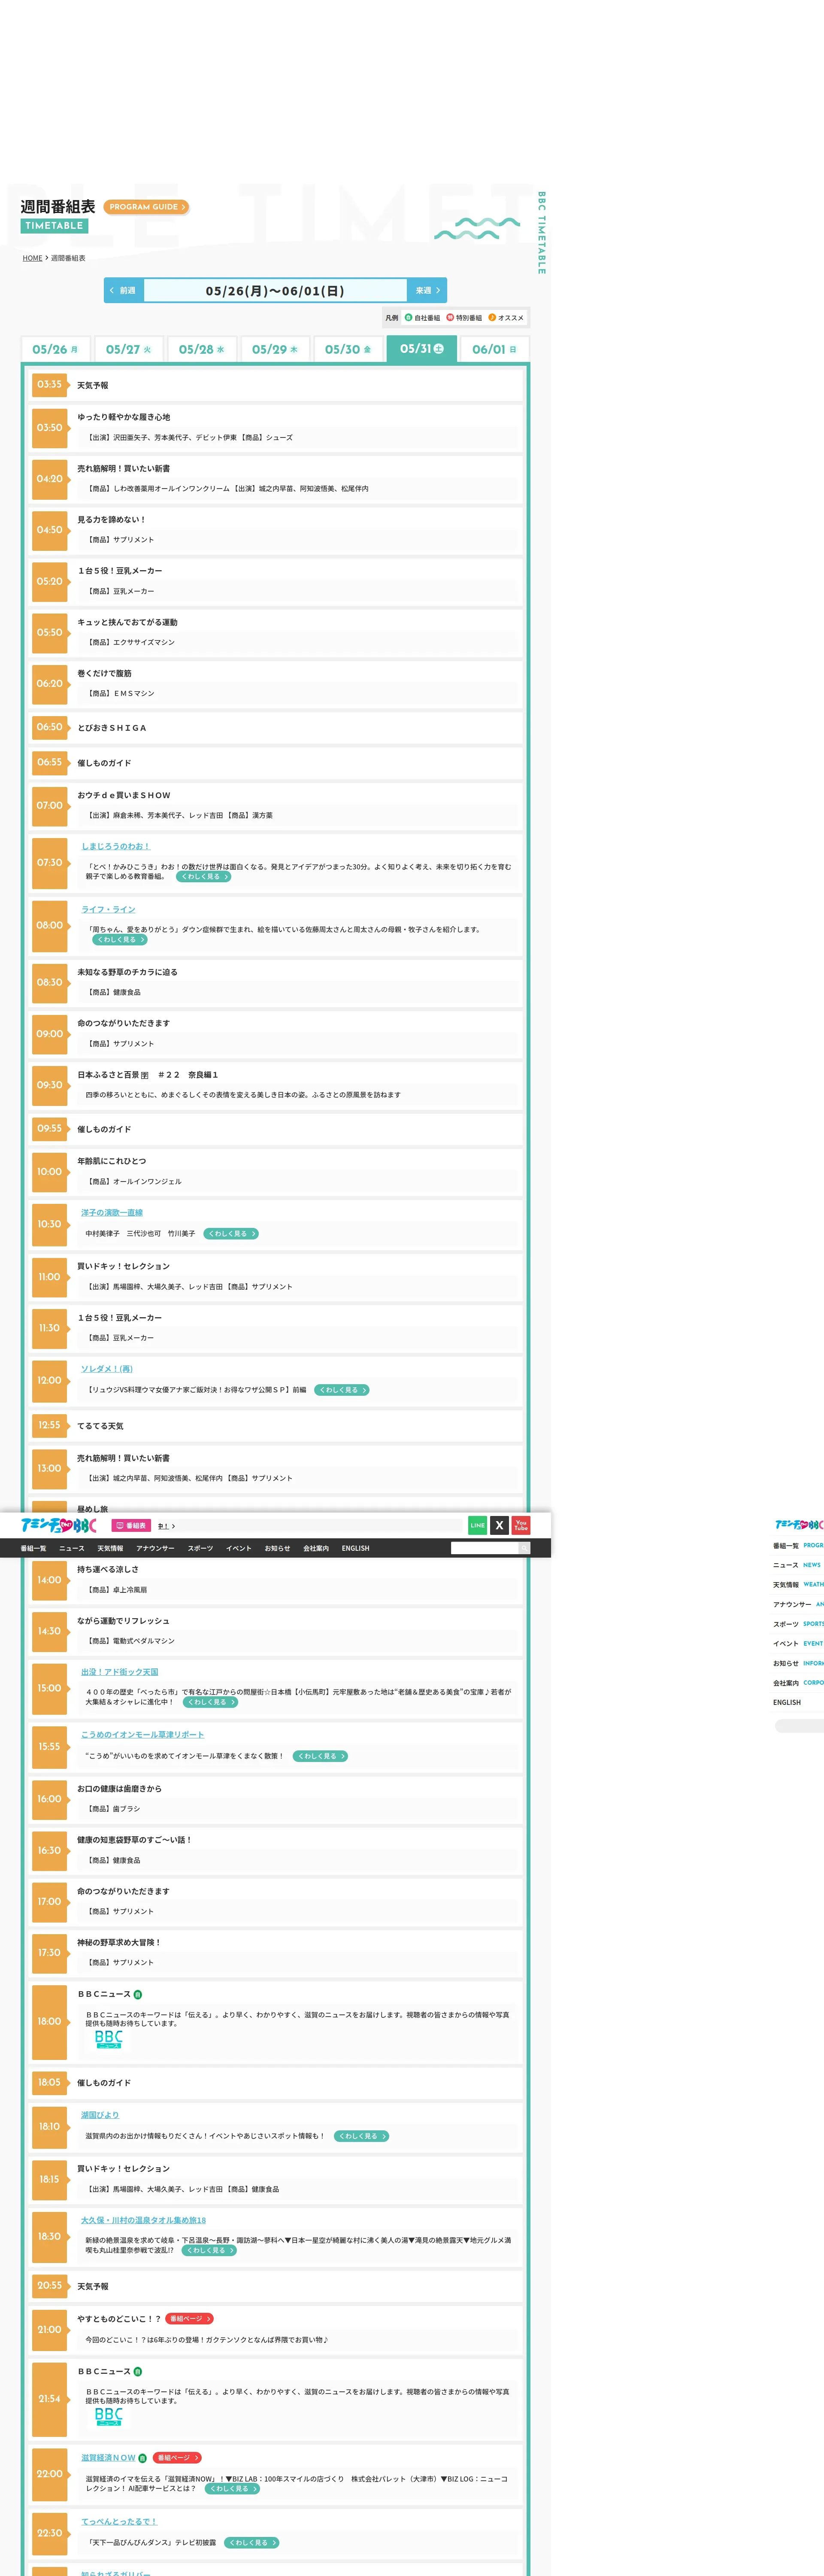The width and height of the screenshot is (824, 2576).
Task: Click the header search input field
Action: (x=484, y=1548)
